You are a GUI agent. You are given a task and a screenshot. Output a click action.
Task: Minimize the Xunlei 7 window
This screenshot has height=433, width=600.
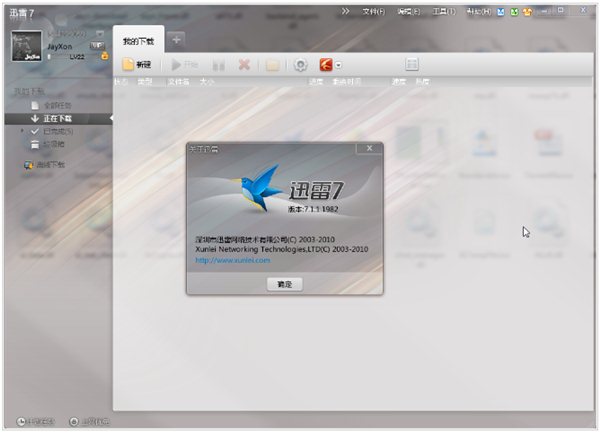pos(543,11)
